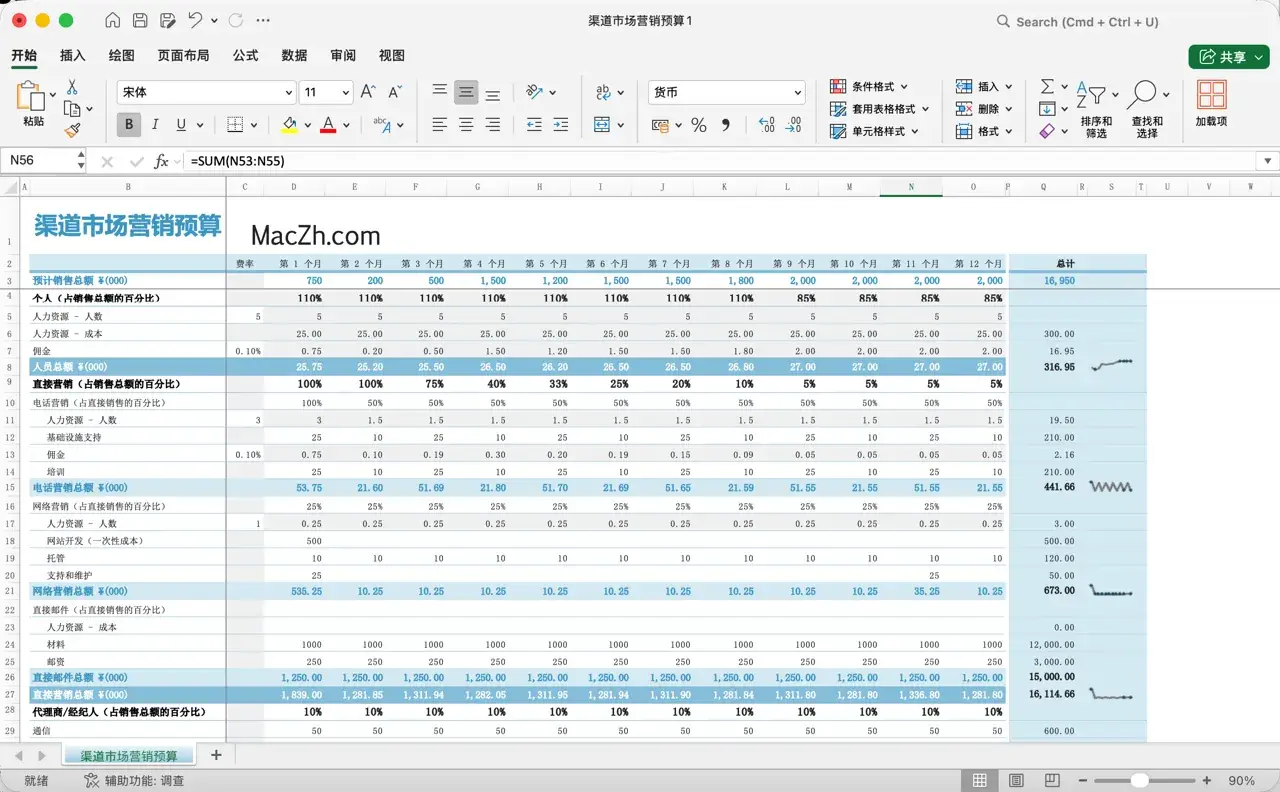Open the 数据 ribbon tab
The width and height of the screenshot is (1280, 792).
(294, 55)
